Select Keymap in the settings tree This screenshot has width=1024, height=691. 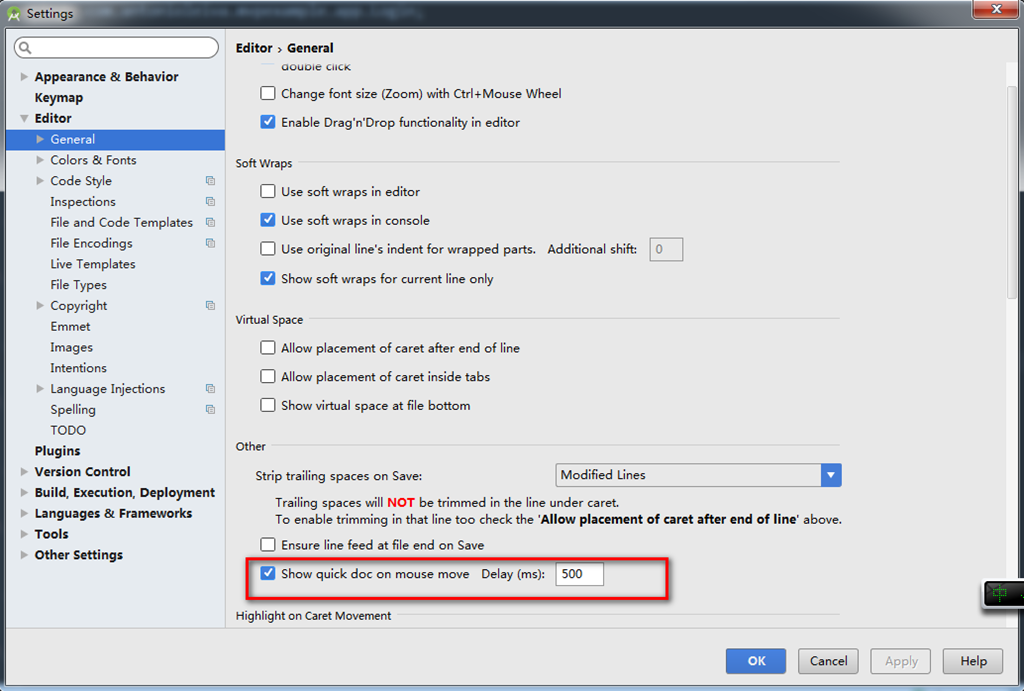[59, 98]
